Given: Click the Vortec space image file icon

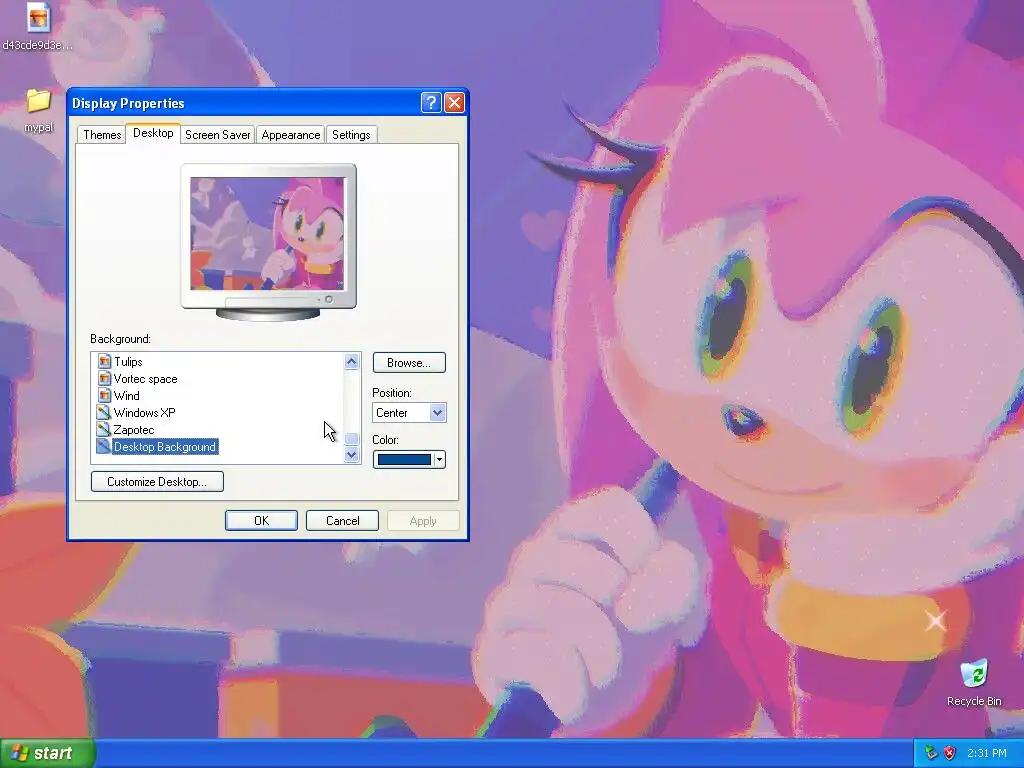Looking at the screenshot, I should [104, 378].
